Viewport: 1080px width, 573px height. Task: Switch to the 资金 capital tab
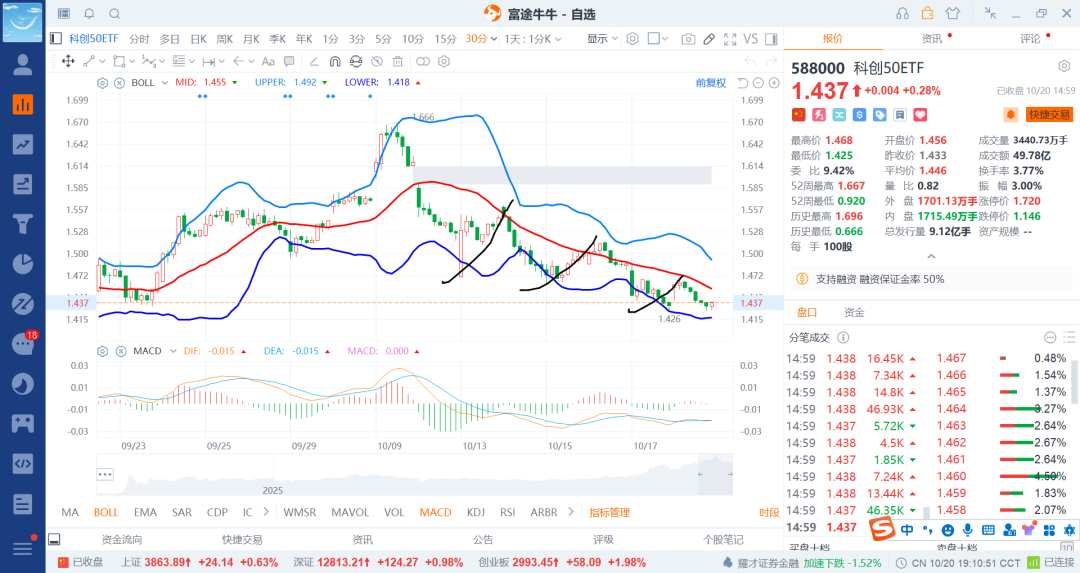854,312
